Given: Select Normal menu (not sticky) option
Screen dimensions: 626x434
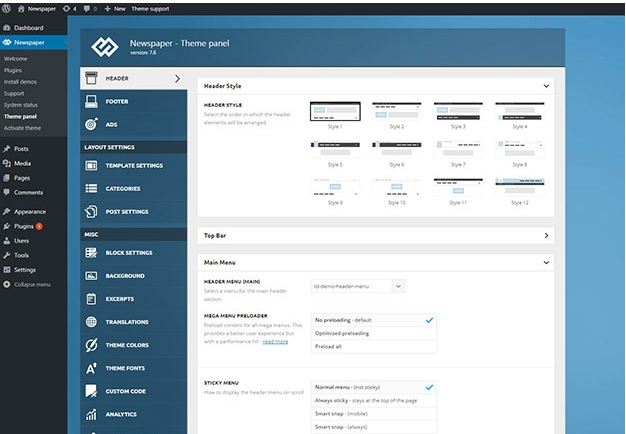Looking at the screenshot, I should tap(374, 387).
